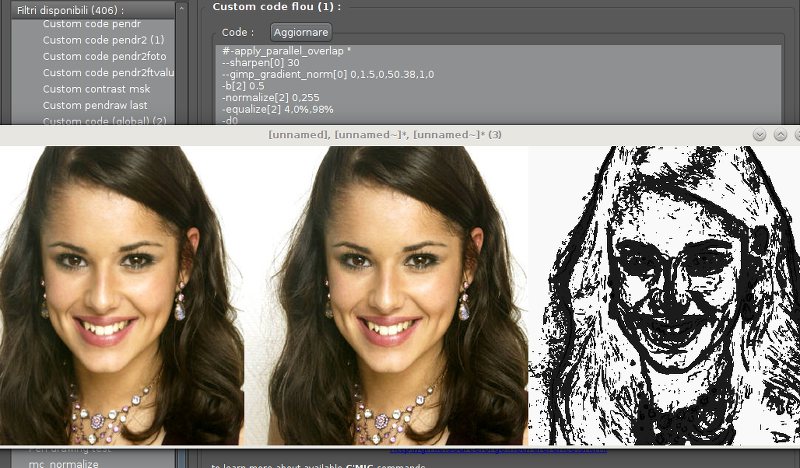Click the code line '-equalize[2] 4,0%,98%'
800x468 pixels.
pos(278,109)
